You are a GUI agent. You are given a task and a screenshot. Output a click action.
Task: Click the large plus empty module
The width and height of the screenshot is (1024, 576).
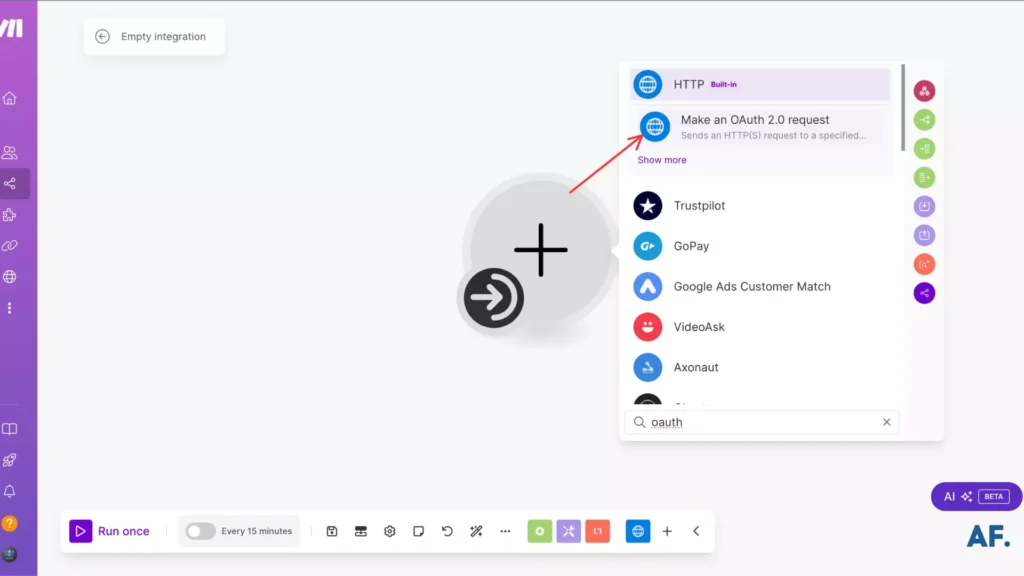point(541,249)
